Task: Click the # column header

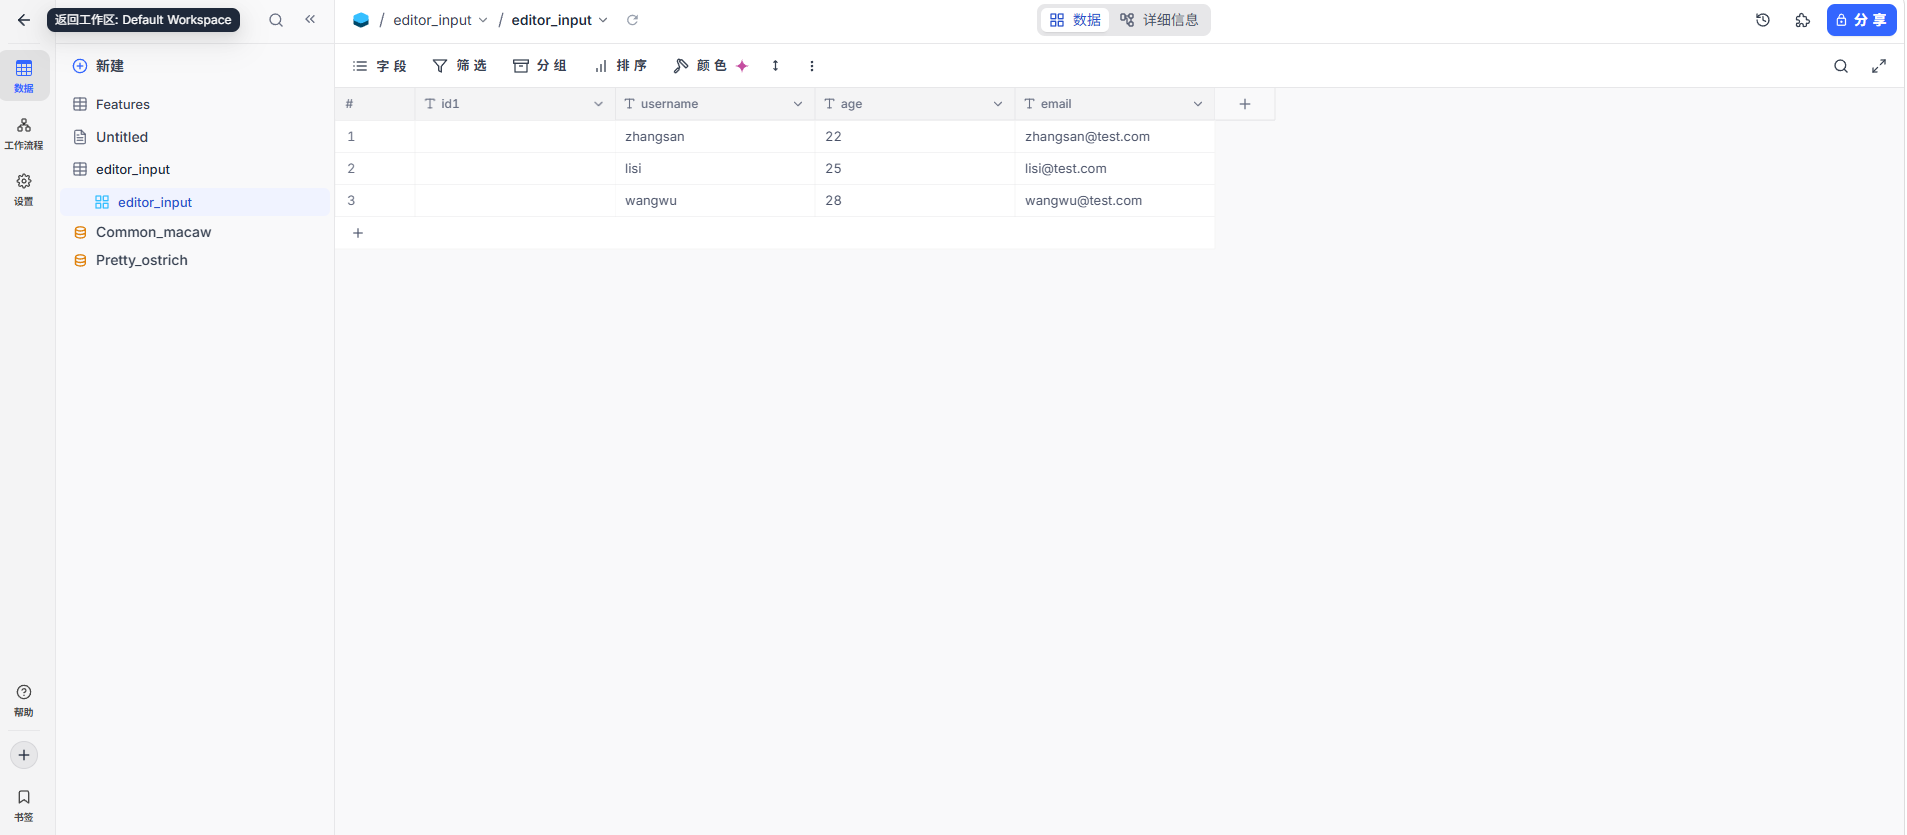Action: 375,104
